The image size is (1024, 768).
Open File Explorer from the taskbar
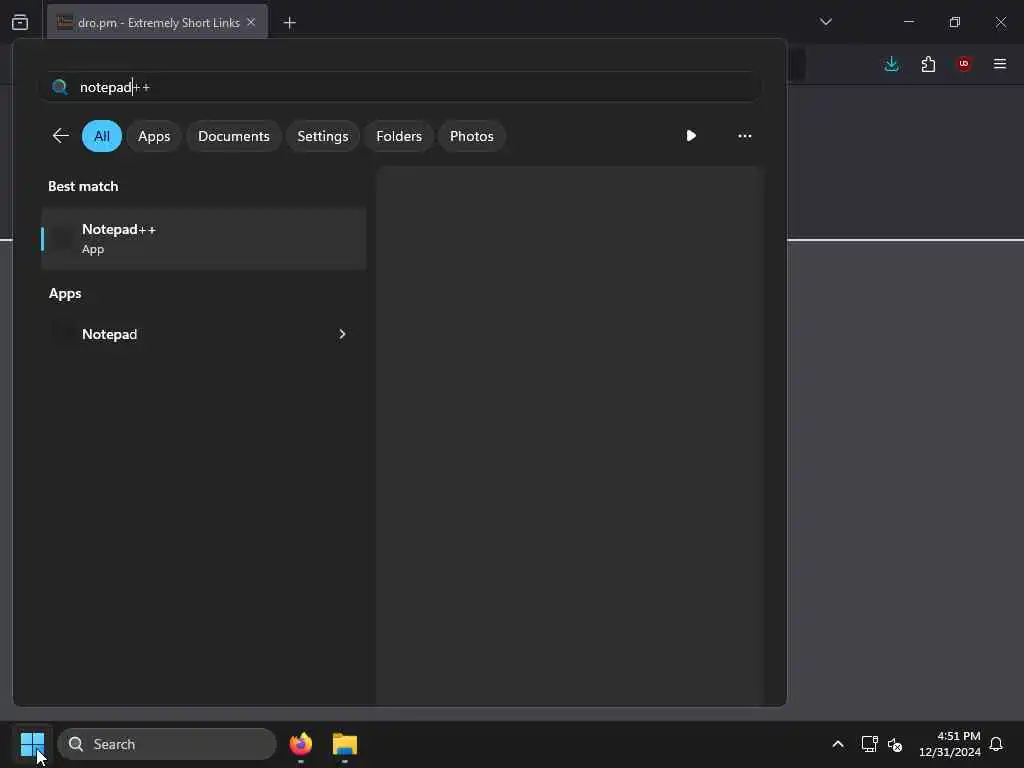point(345,744)
